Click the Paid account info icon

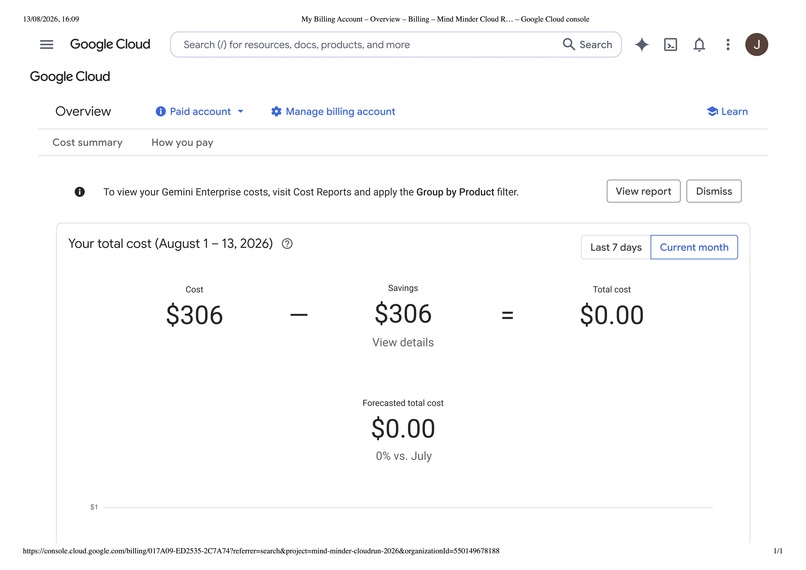pos(161,112)
